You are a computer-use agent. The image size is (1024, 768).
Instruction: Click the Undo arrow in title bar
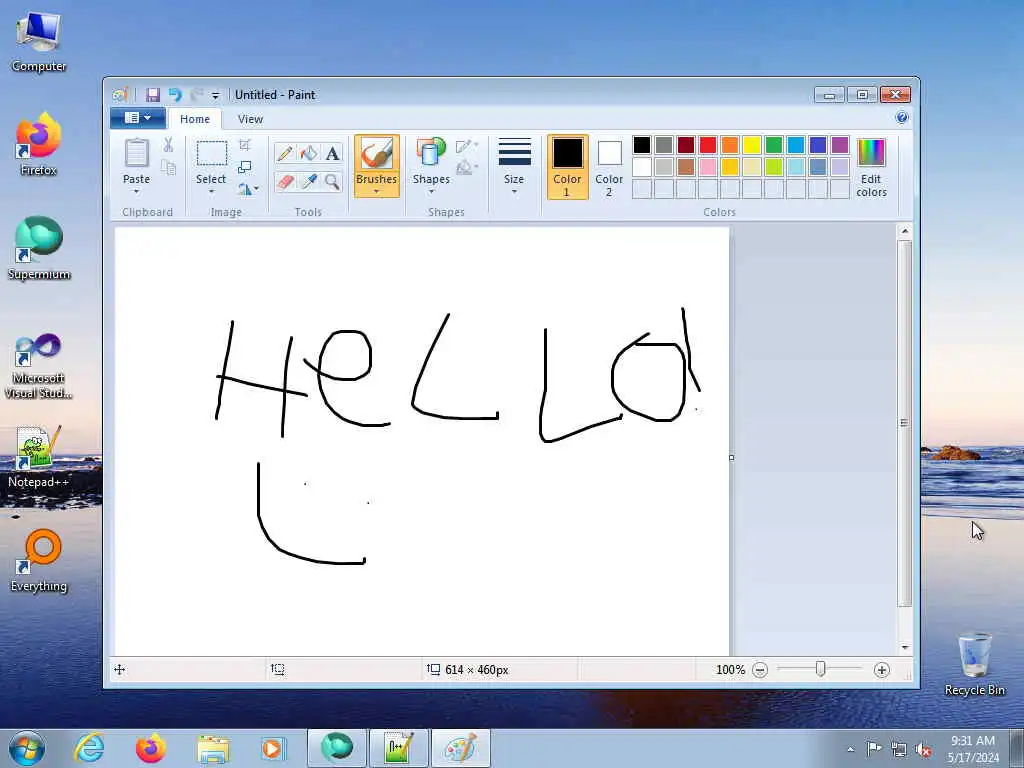click(x=174, y=95)
